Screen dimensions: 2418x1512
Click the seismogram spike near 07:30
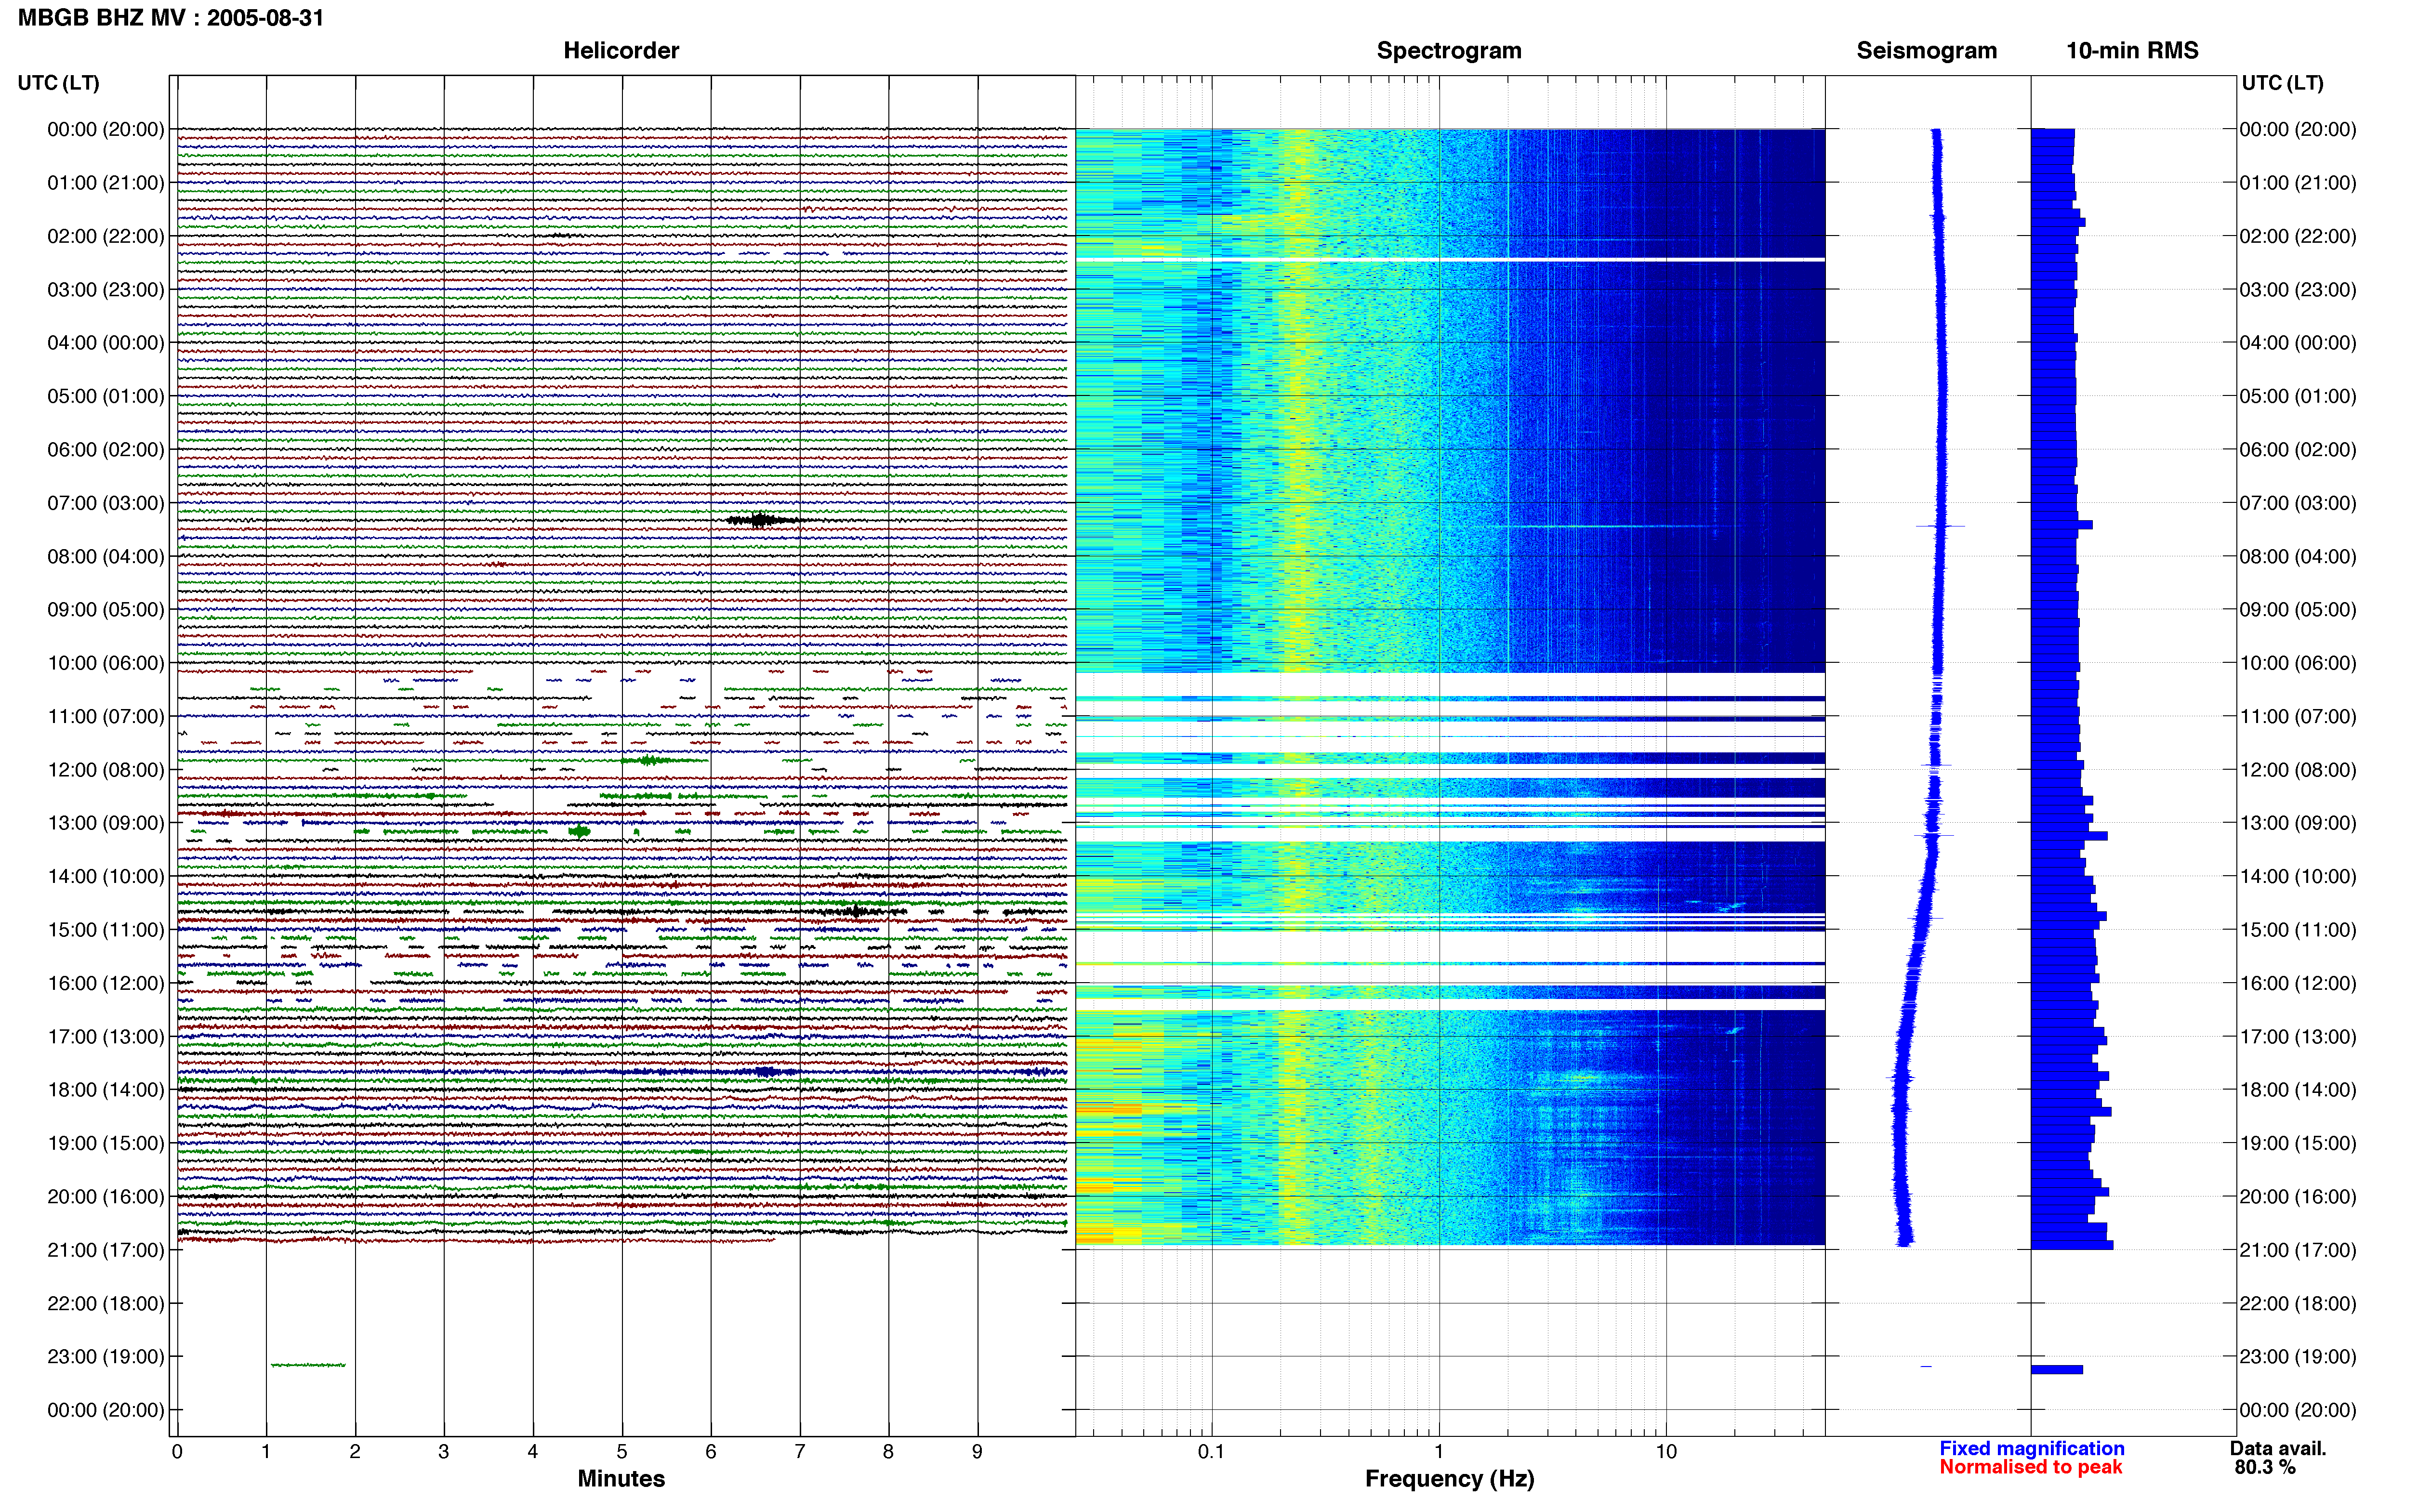pos(1940,526)
